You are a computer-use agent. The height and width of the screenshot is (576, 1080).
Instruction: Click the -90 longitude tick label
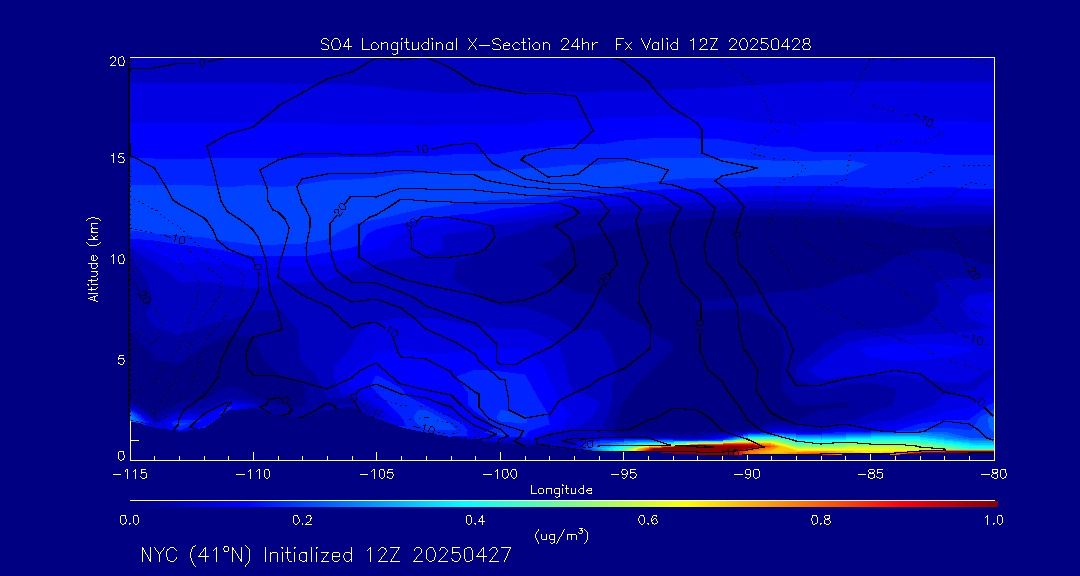coord(747,475)
